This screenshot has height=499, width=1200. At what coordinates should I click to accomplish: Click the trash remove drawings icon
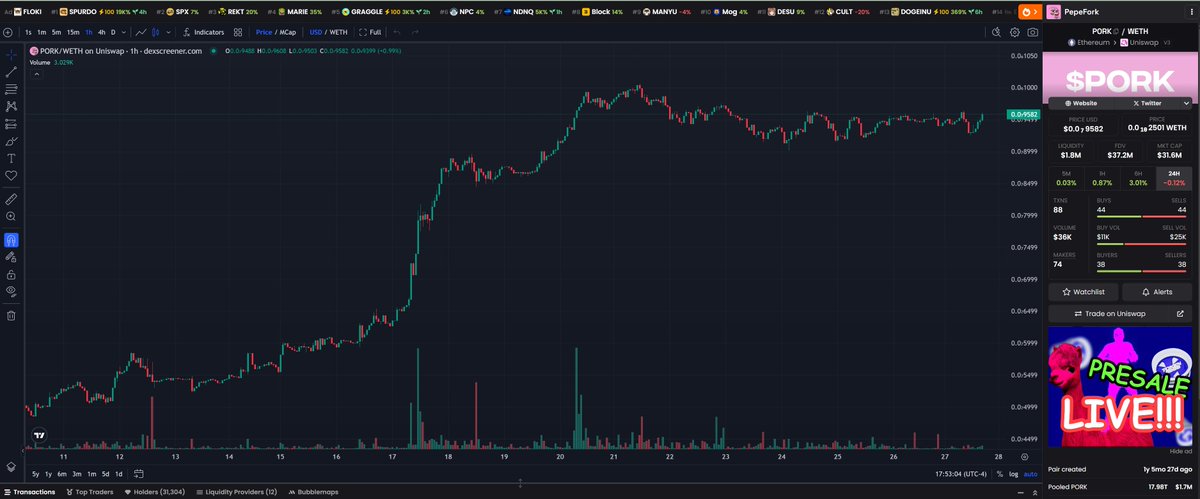point(11,315)
